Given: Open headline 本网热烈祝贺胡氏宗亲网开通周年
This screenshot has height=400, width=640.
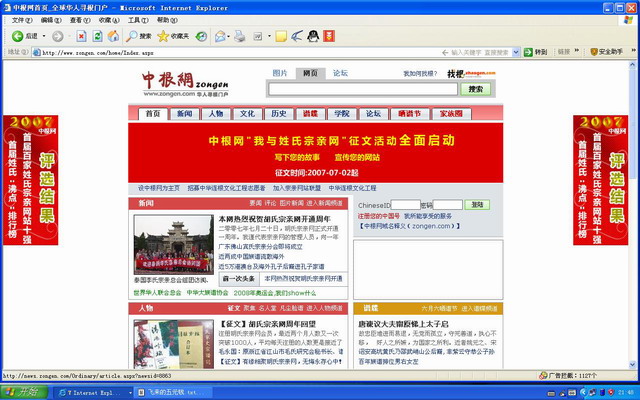Looking at the screenshot, I should click(x=274, y=219).
